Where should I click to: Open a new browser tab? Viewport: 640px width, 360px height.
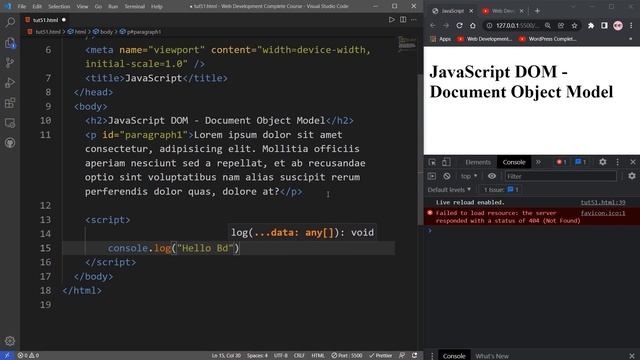coord(537,11)
